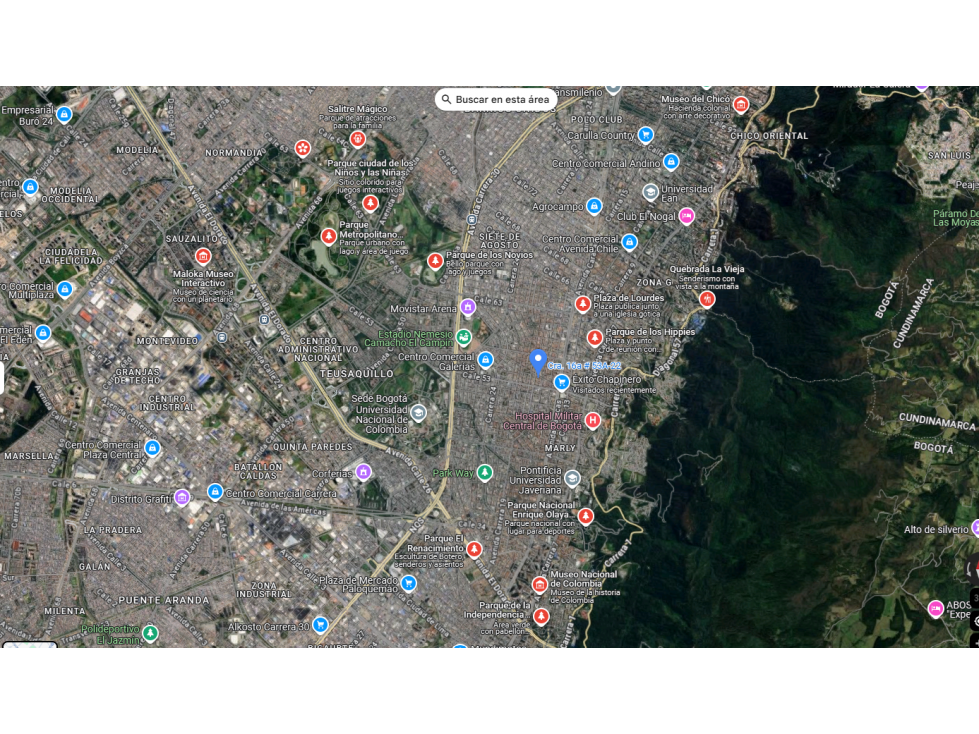Image resolution: width=979 pixels, height=734 pixels.
Task: Click the Centro Comercial Multiplaza marker
Action: point(64,289)
